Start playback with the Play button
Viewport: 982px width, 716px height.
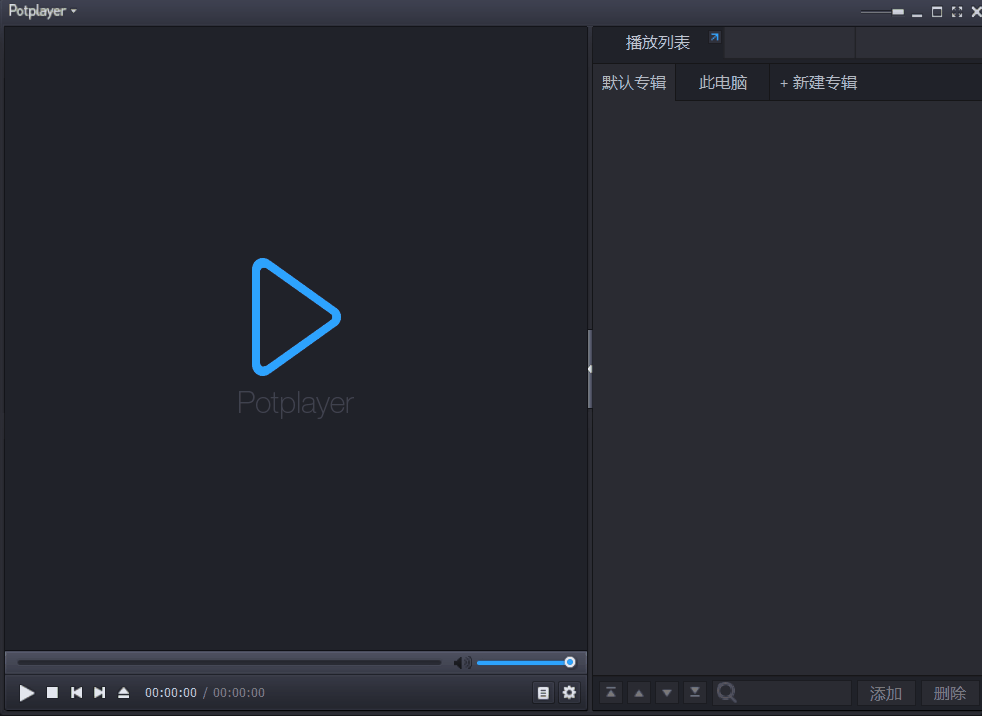(x=26, y=693)
